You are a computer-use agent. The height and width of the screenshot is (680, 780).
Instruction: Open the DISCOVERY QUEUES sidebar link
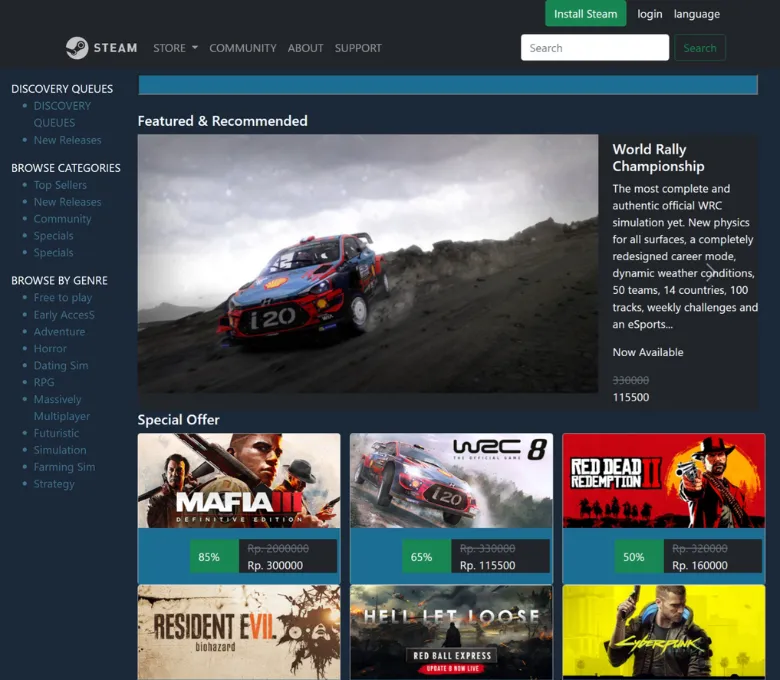pyautogui.click(x=62, y=114)
